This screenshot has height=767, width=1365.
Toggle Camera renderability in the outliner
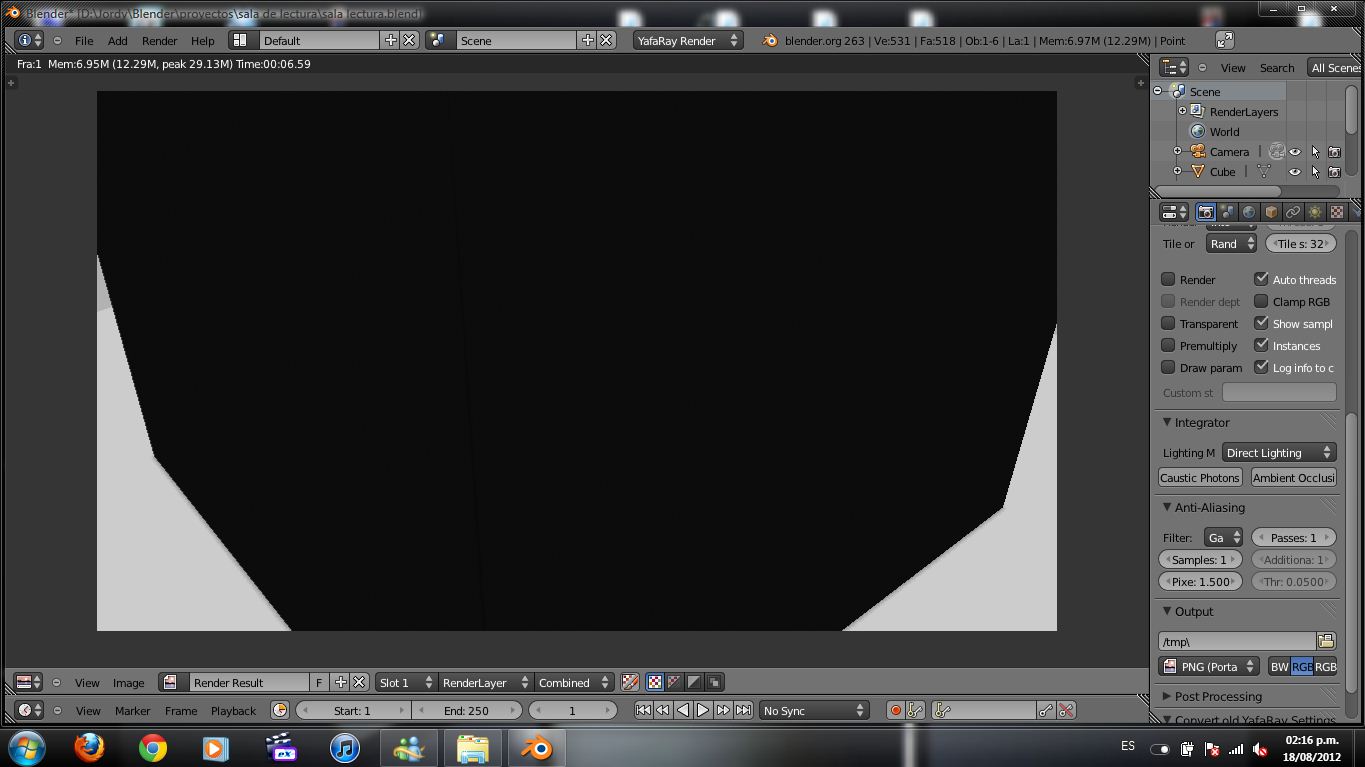(1334, 152)
